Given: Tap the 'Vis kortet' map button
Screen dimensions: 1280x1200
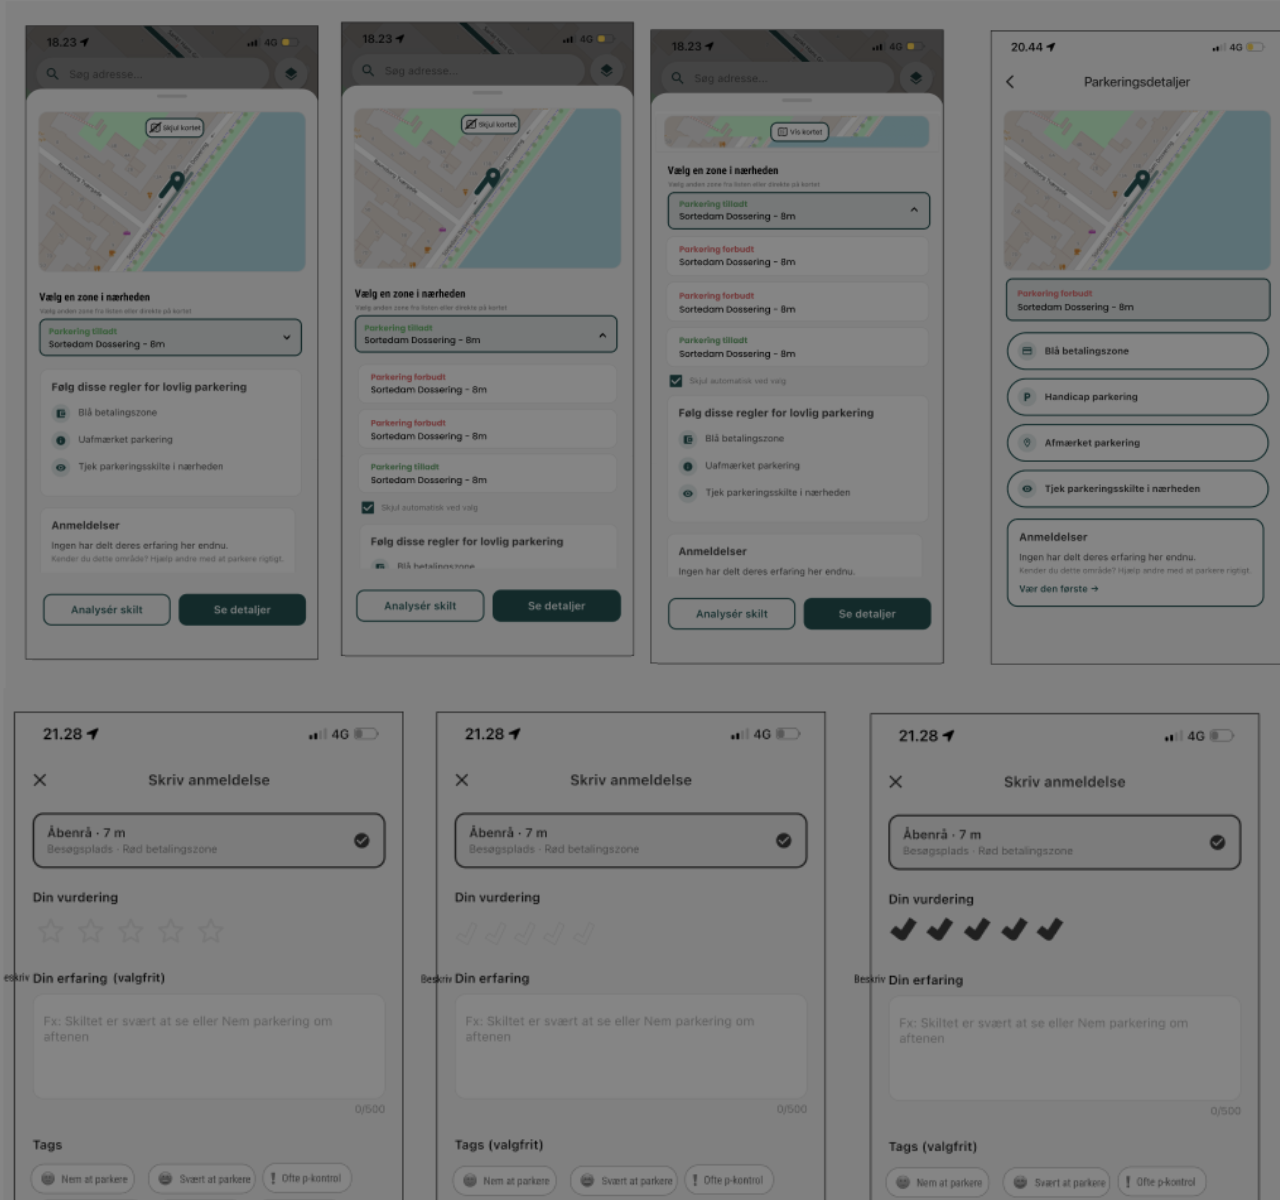Looking at the screenshot, I should [800, 132].
